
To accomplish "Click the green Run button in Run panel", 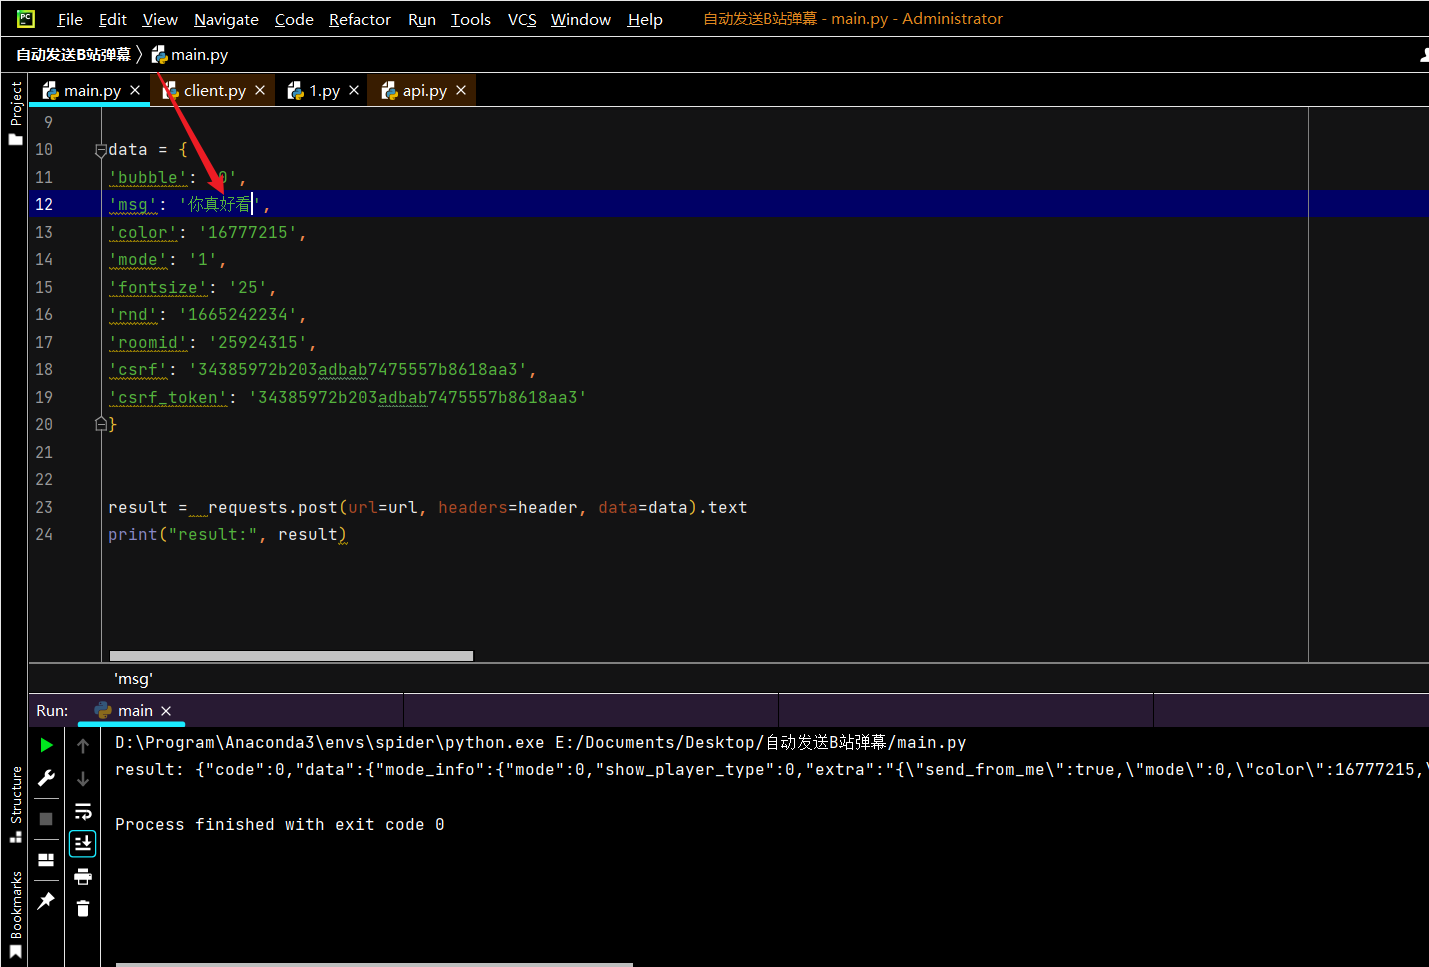I will (x=46, y=745).
